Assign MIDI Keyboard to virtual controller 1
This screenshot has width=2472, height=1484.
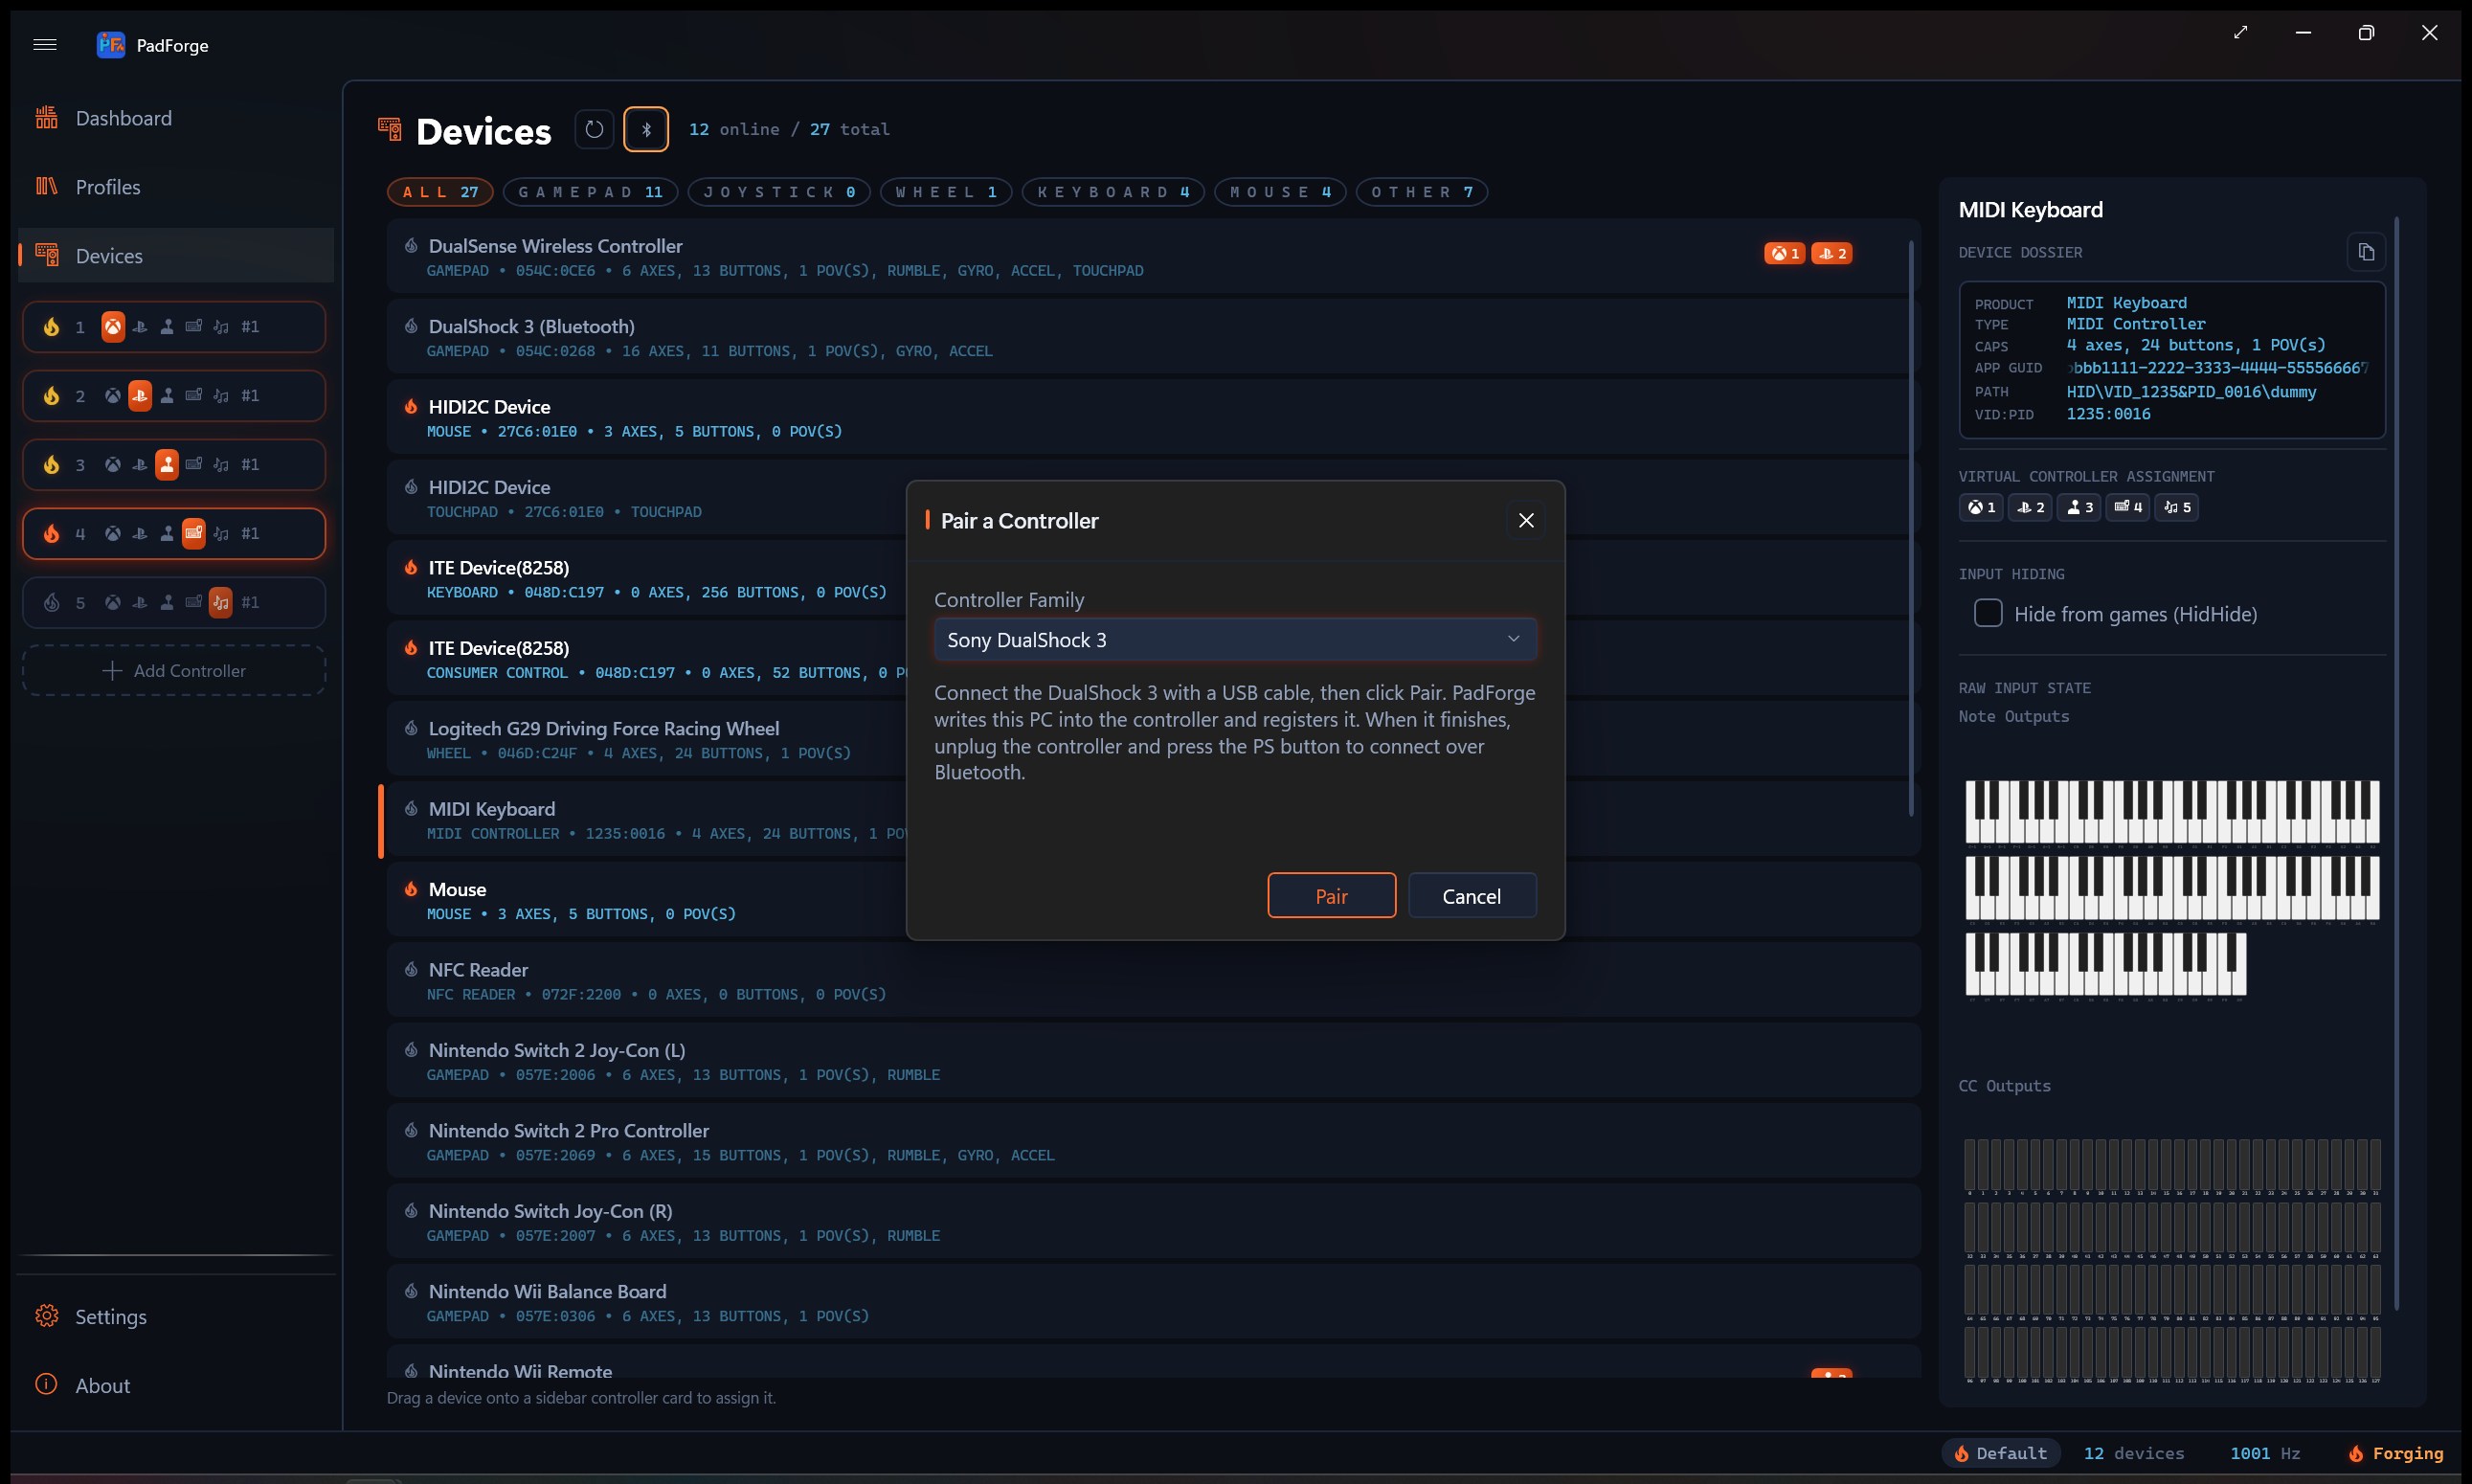pos(1981,508)
